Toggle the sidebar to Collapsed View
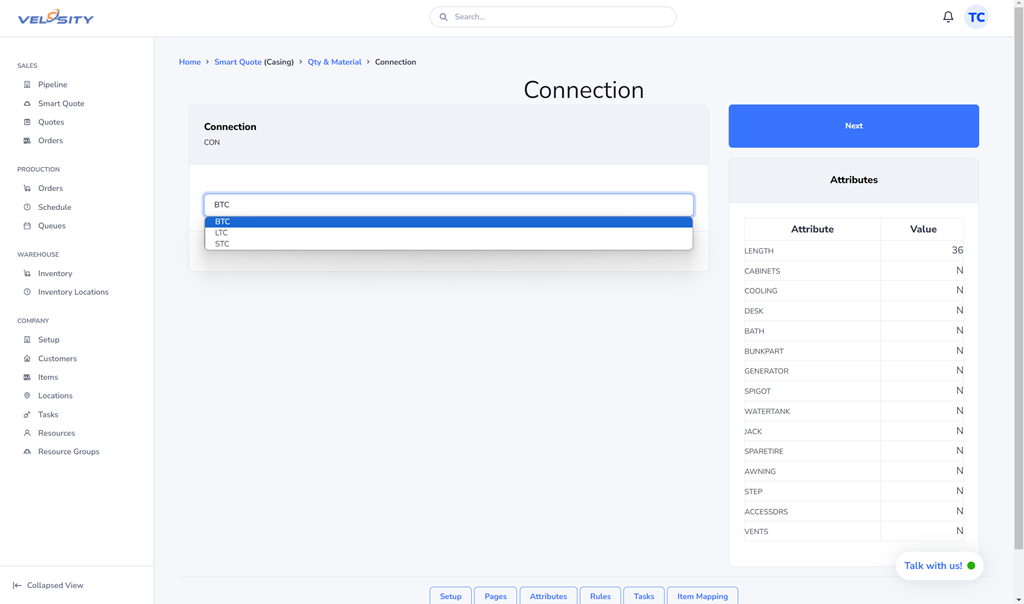 [48, 585]
